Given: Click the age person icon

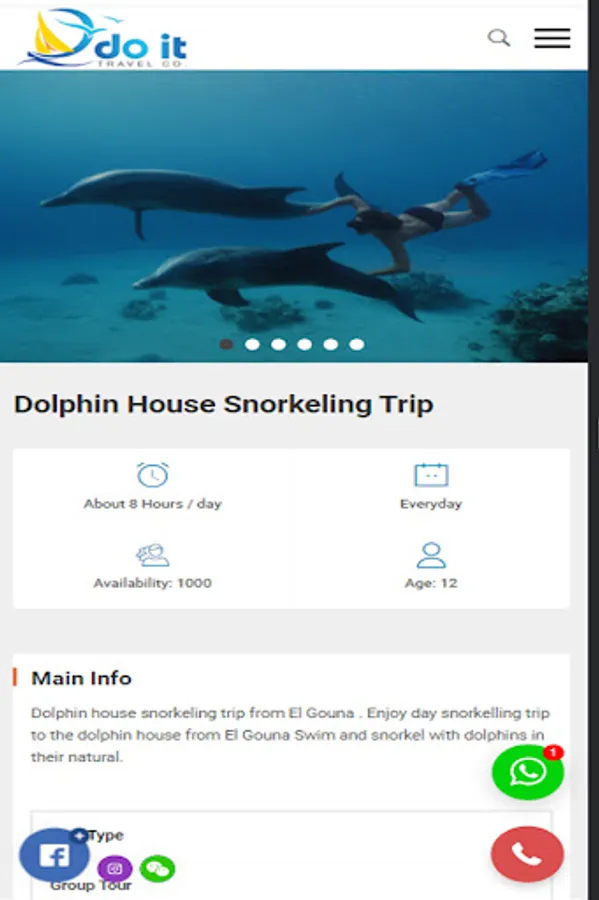Looking at the screenshot, I should [431, 554].
